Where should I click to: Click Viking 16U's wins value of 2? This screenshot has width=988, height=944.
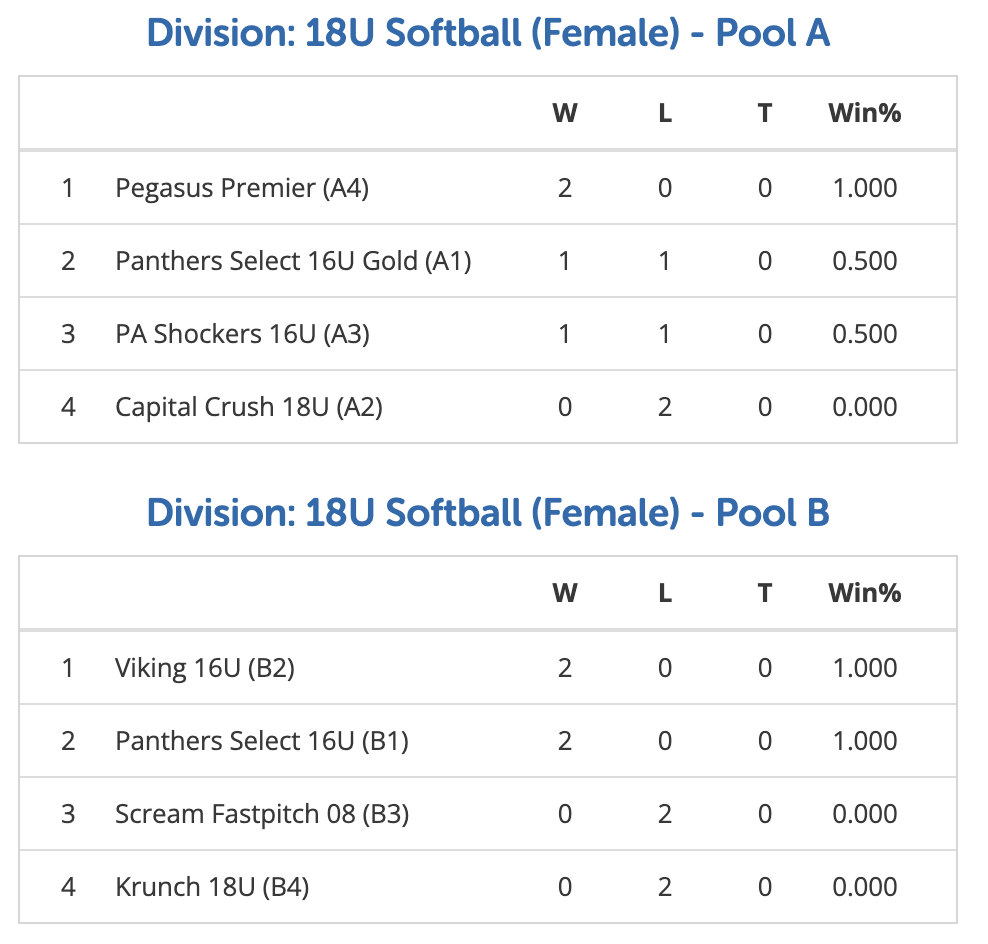click(x=565, y=668)
